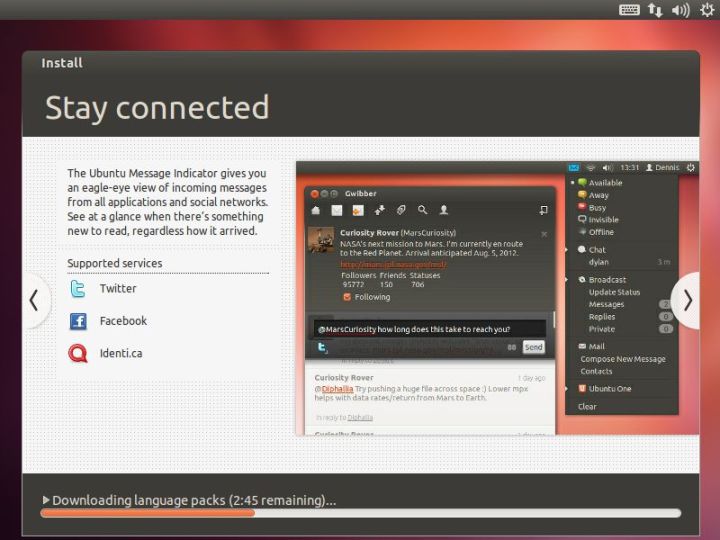Open the Dennis user menu
The image size is (720, 540).
point(662,168)
